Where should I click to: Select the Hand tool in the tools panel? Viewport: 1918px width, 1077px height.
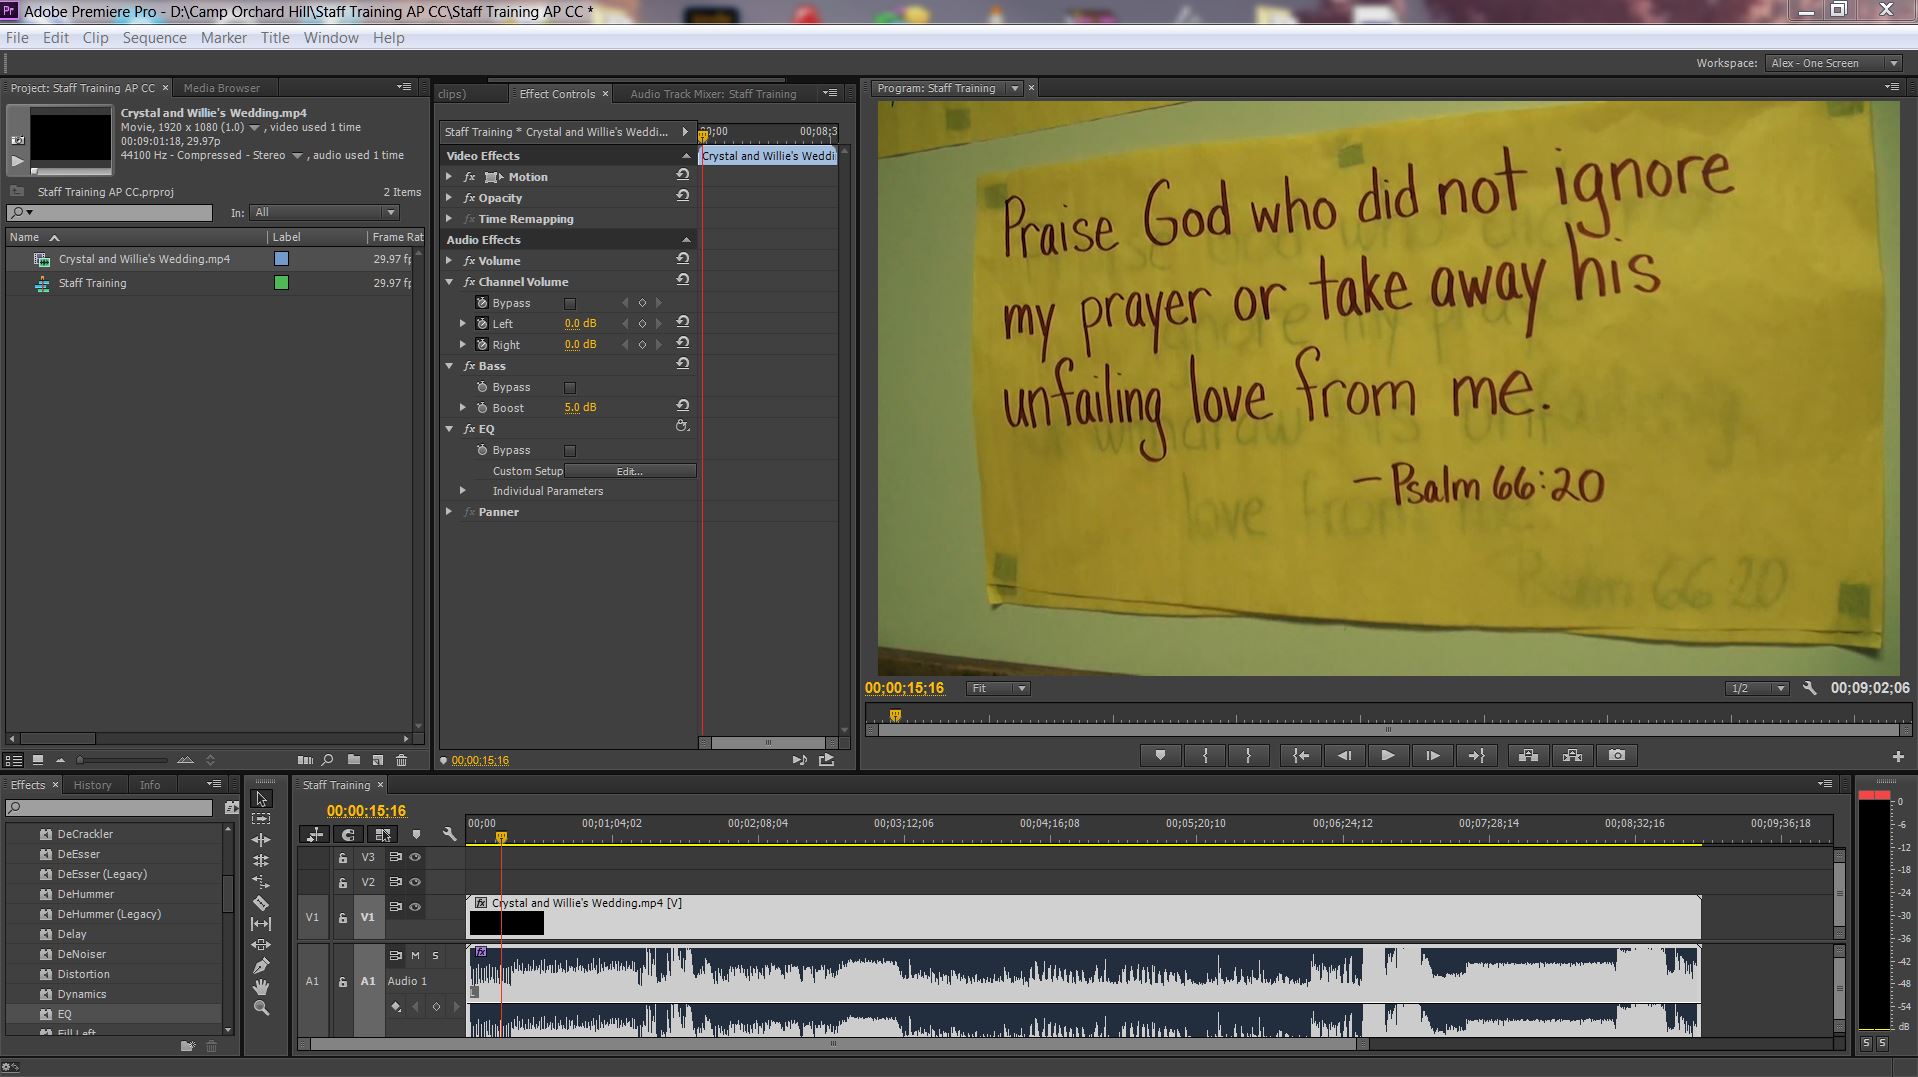coord(261,987)
